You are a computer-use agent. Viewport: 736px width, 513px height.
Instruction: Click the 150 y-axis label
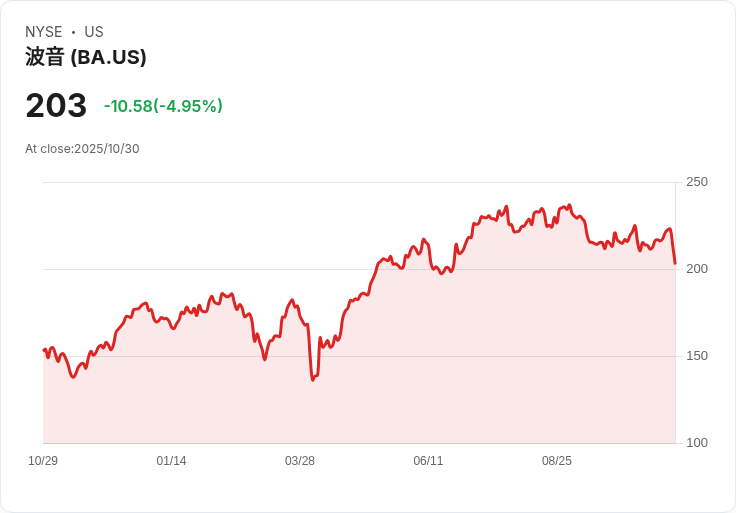pyautogui.click(x=696, y=356)
